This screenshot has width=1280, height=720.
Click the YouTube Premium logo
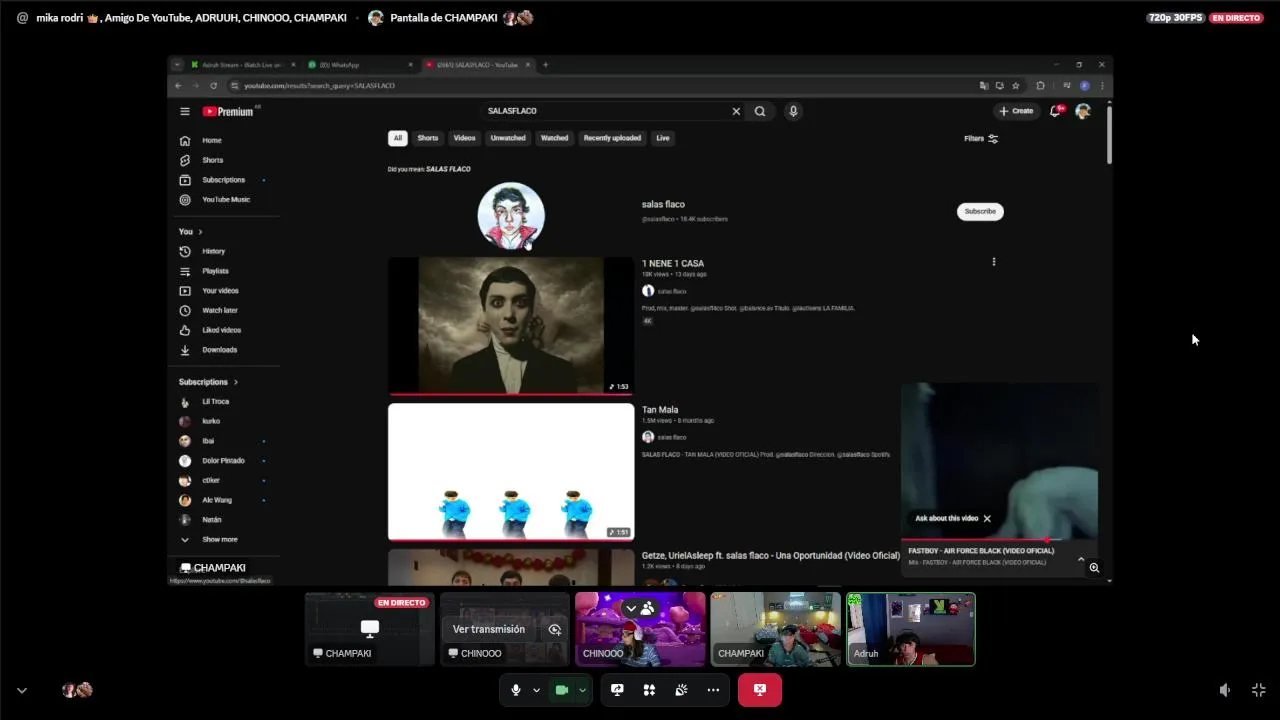[231, 111]
